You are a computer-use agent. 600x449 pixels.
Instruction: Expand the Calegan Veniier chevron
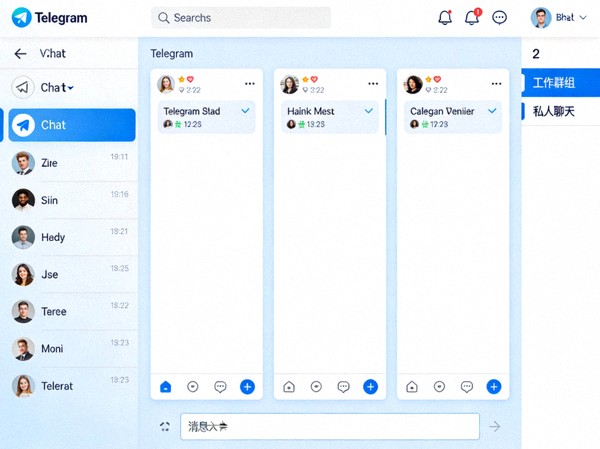[492, 111]
